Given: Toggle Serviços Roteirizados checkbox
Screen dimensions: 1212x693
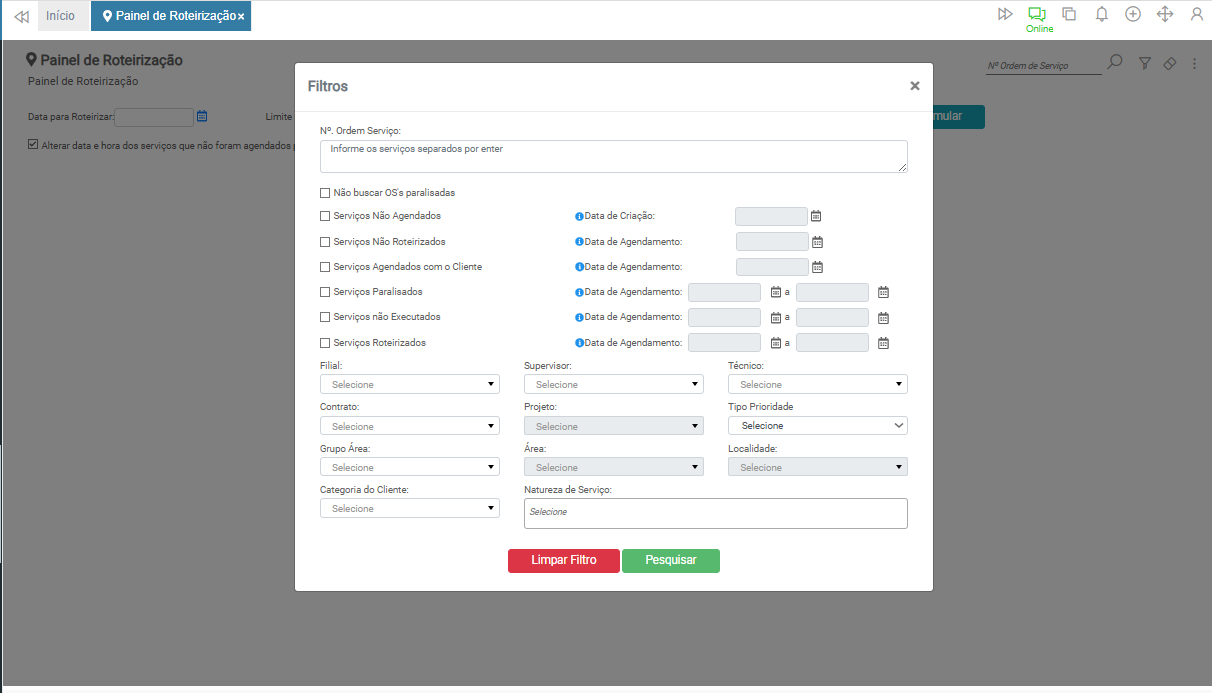Looking at the screenshot, I should pyautogui.click(x=325, y=343).
